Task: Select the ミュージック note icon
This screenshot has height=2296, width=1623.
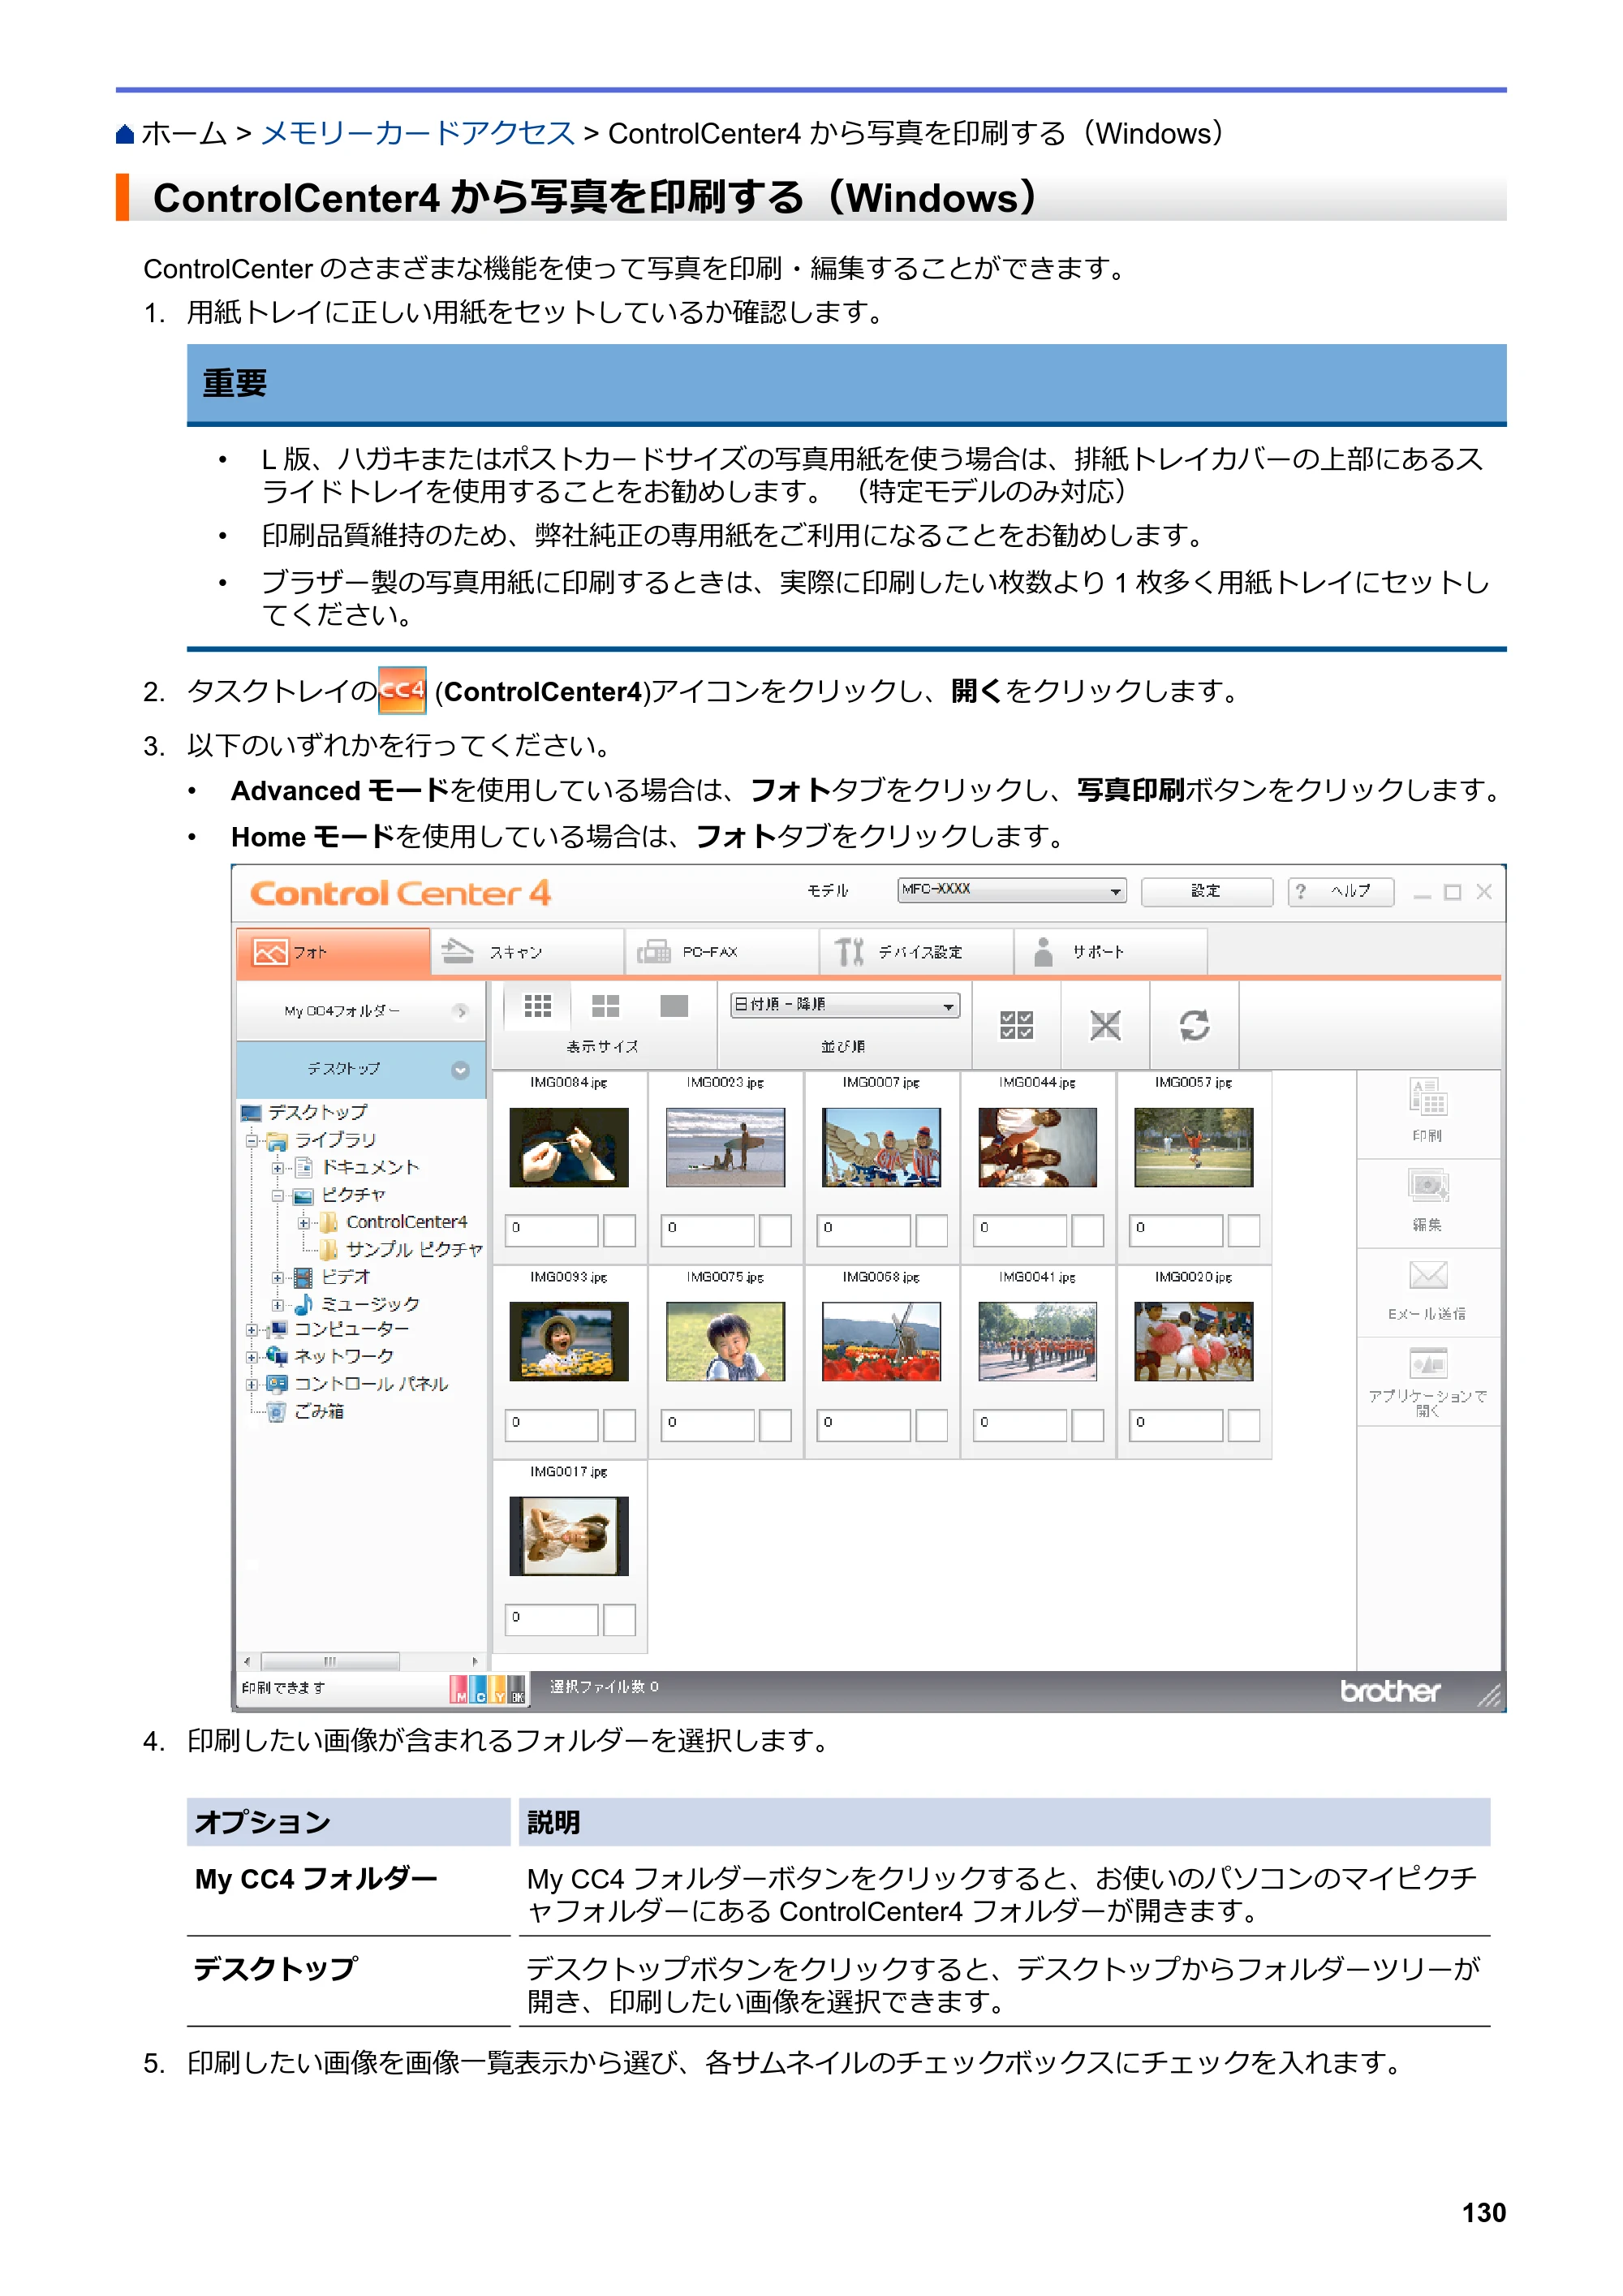Action: pyautogui.click(x=303, y=1304)
